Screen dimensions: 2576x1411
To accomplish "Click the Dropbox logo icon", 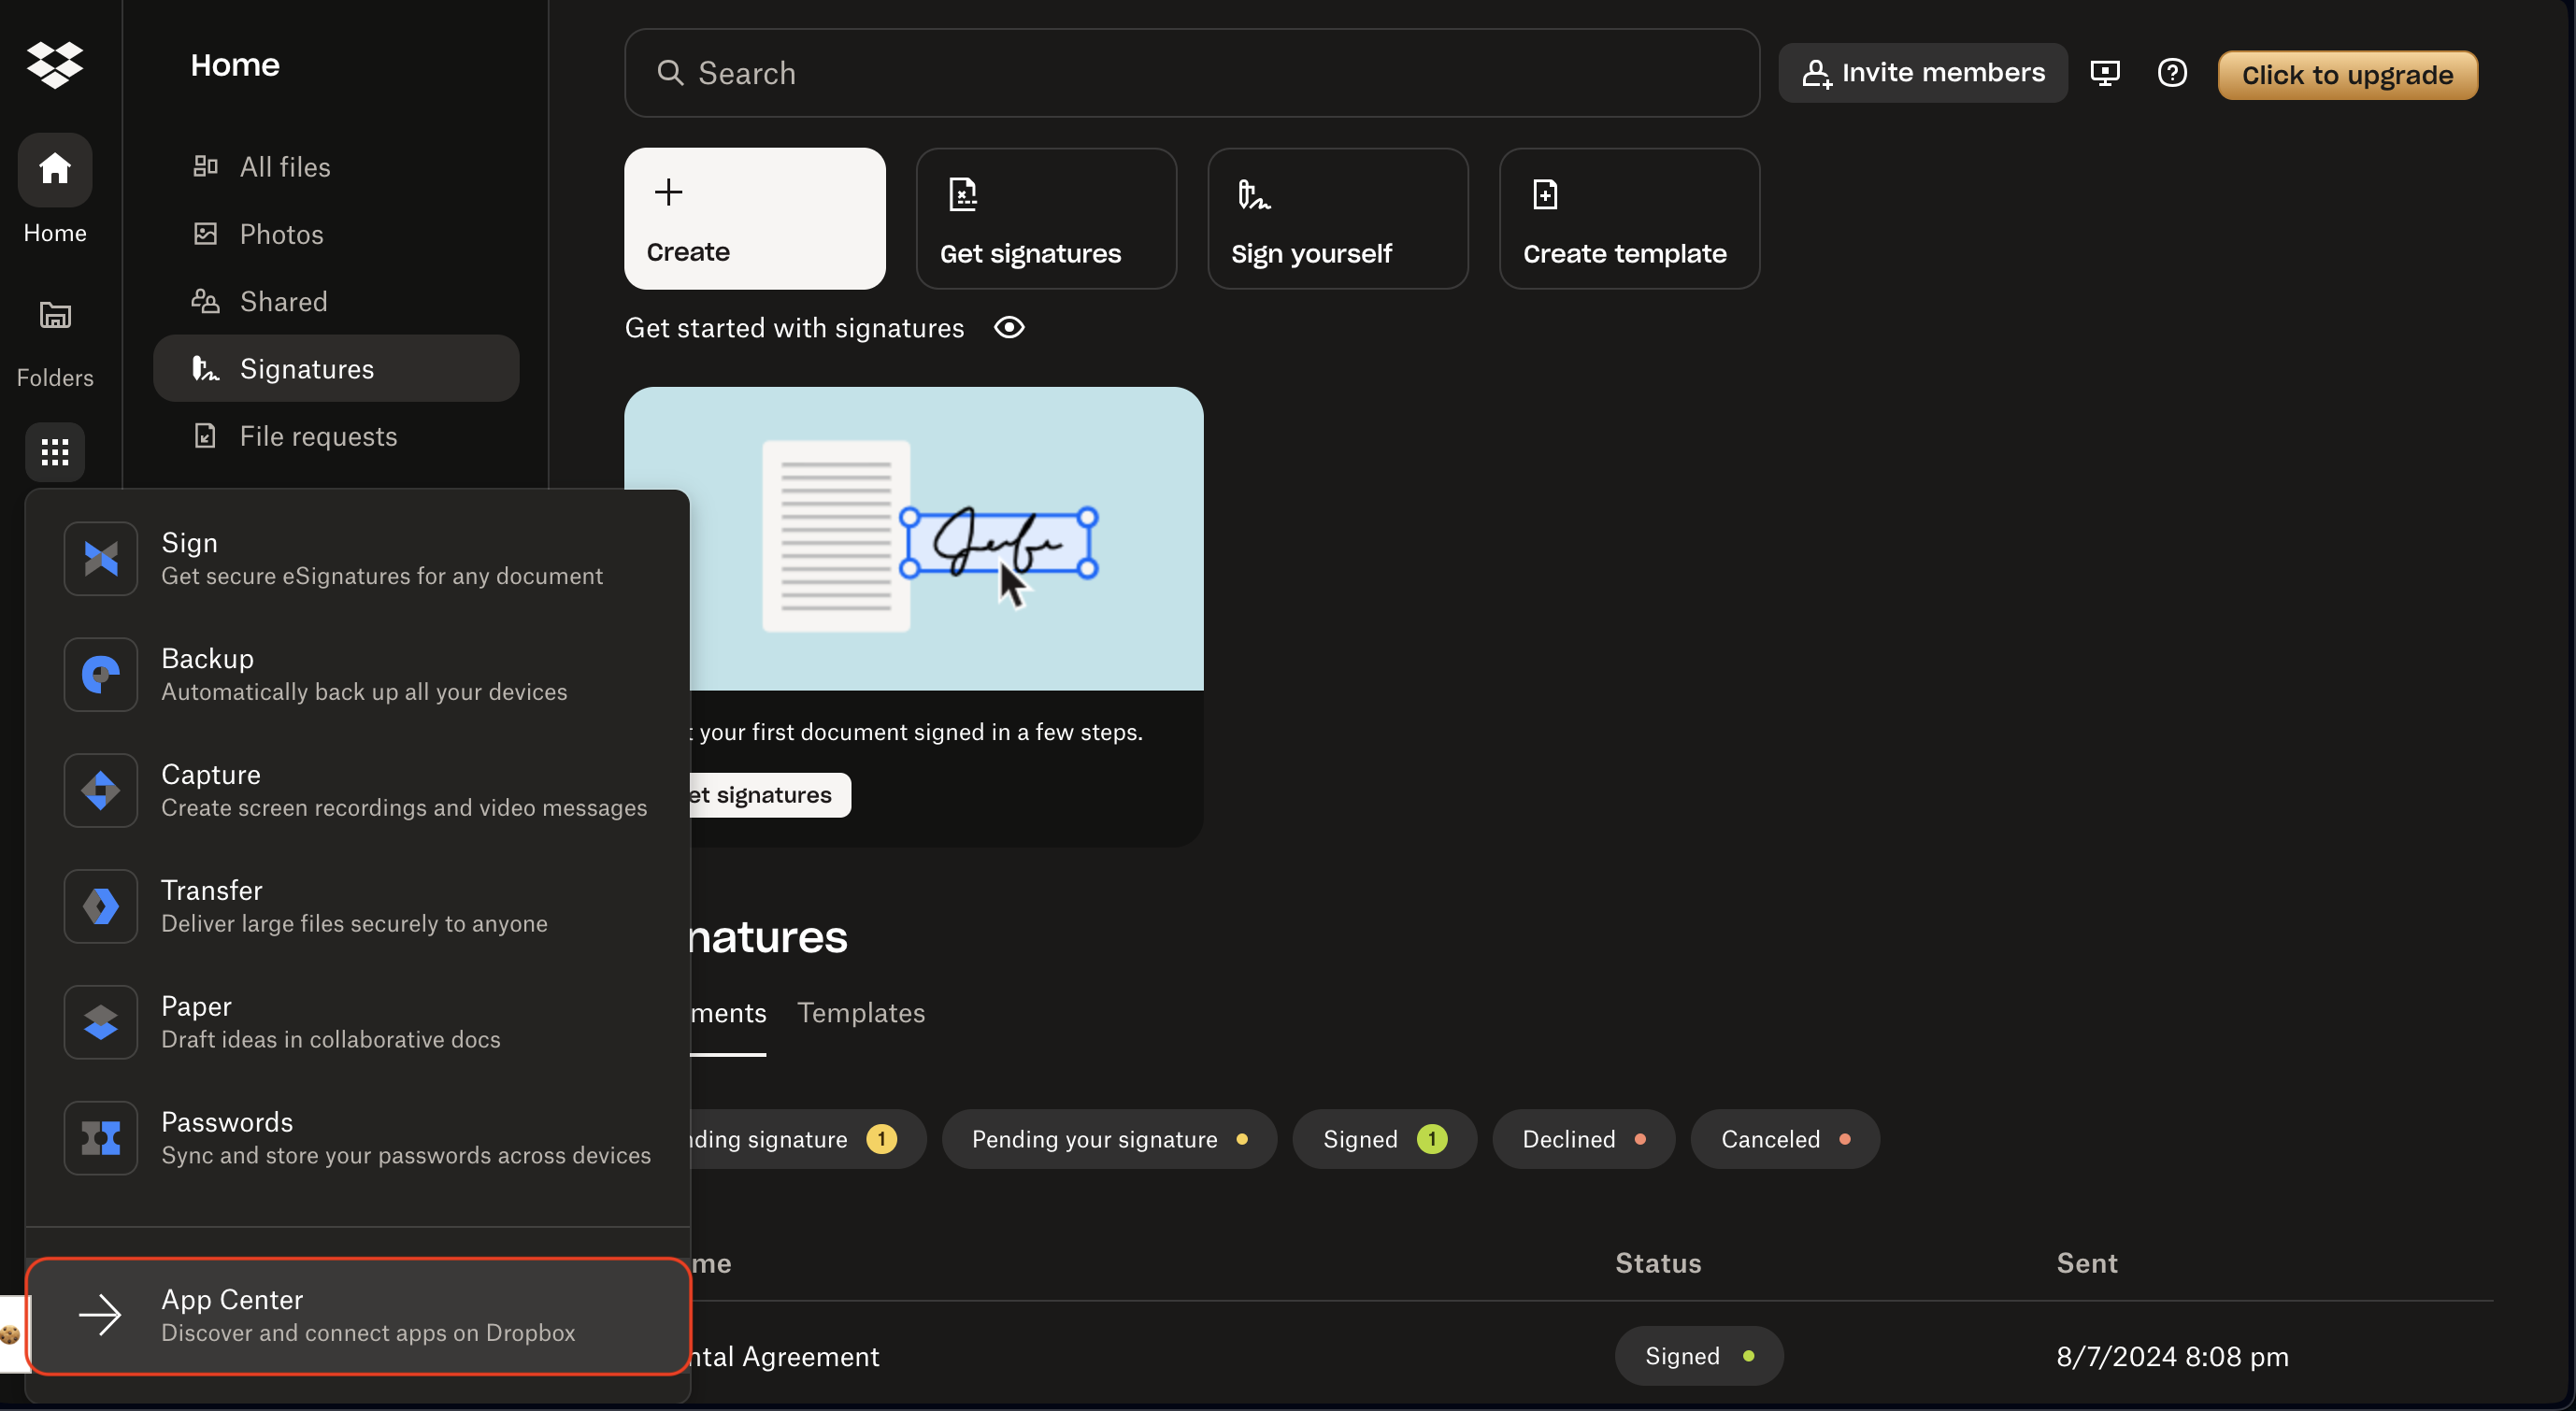I will point(55,65).
